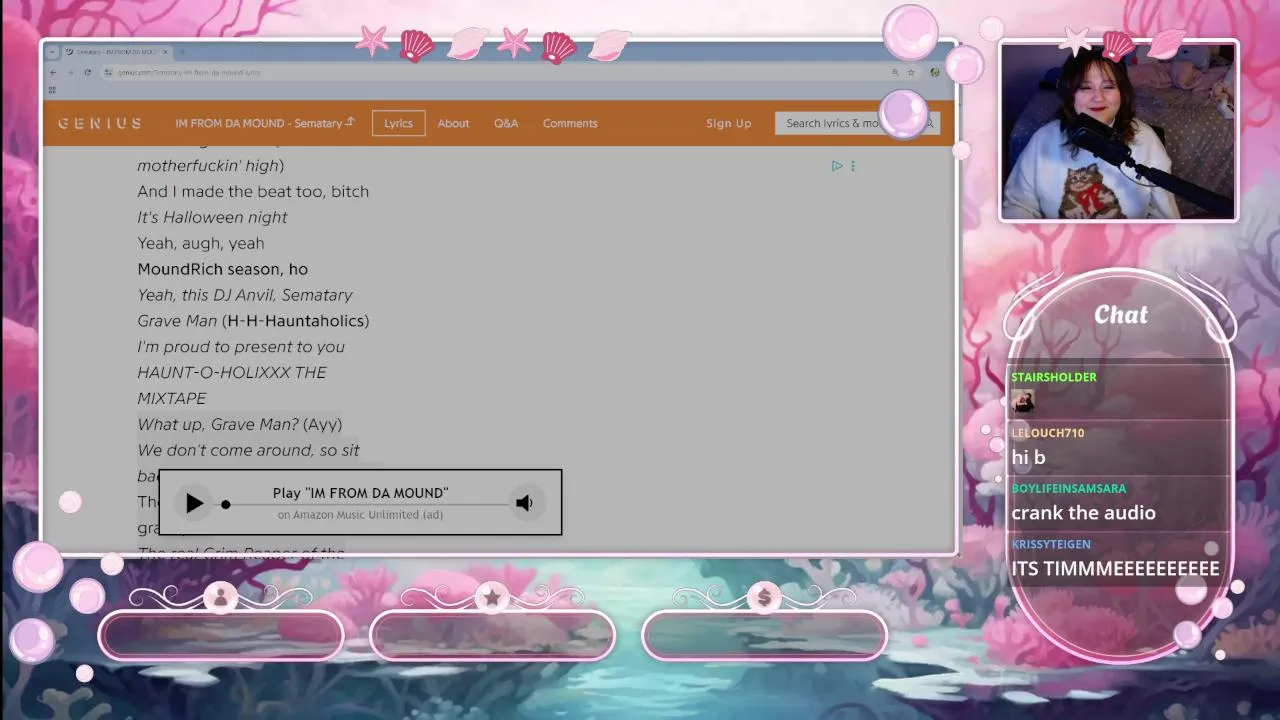Screen dimensions: 1280x720
Task: Open the browser profile avatar
Action: (935, 72)
